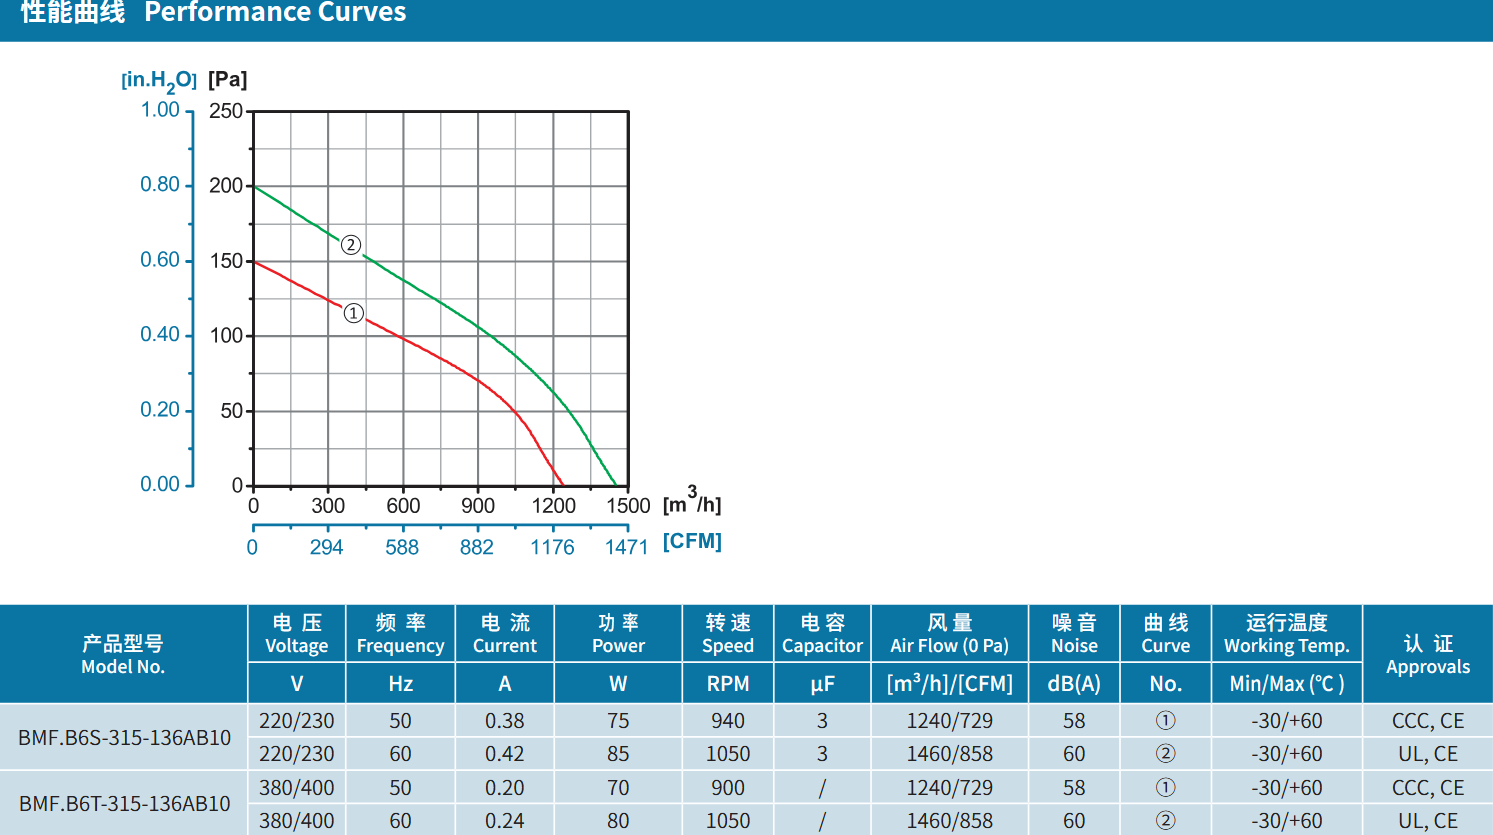
Task: Click the RPM unit cell
Action: (x=728, y=684)
